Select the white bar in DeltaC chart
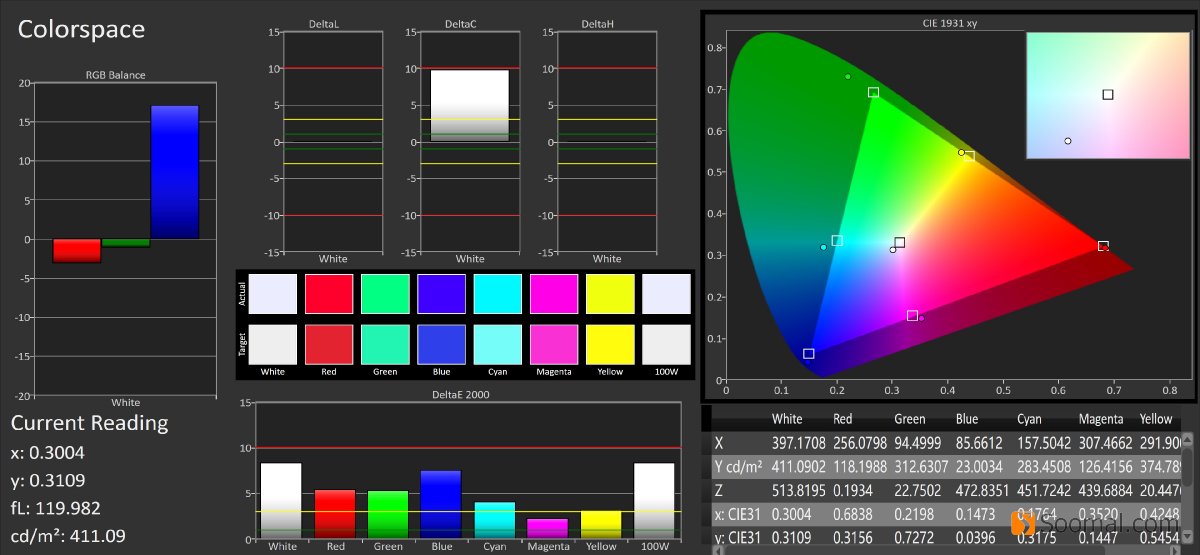Image resolution: width=1200 pixels, height=555 pixels. pyautogui.click(x=469, y=105)
